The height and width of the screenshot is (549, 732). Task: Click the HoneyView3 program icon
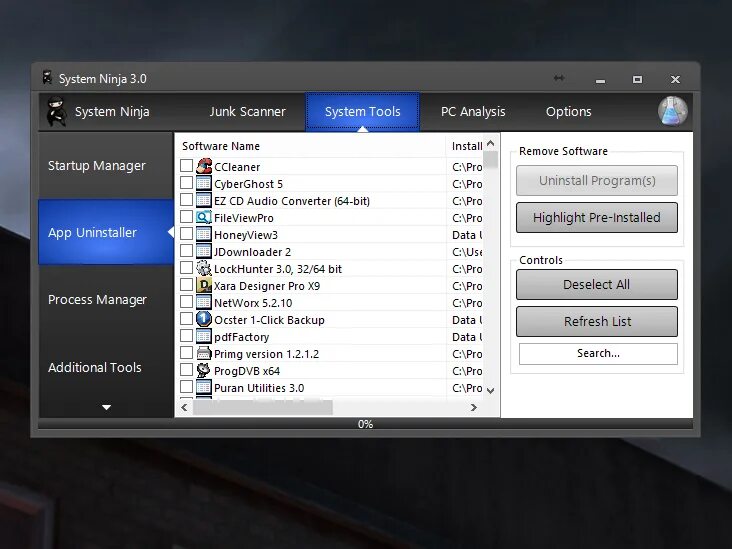click(x=204, y=234)
